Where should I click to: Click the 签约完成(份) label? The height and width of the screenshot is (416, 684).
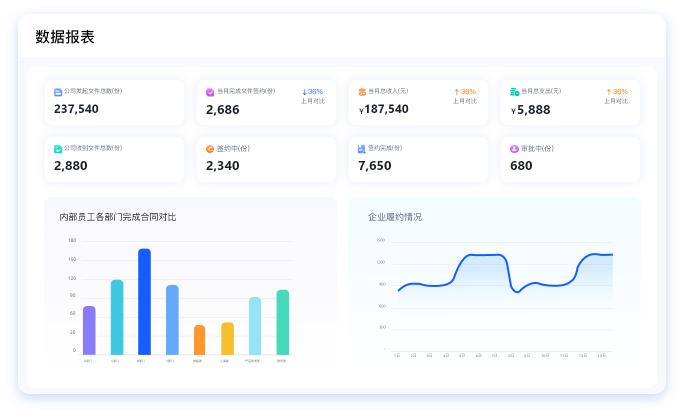pos(385,148)
